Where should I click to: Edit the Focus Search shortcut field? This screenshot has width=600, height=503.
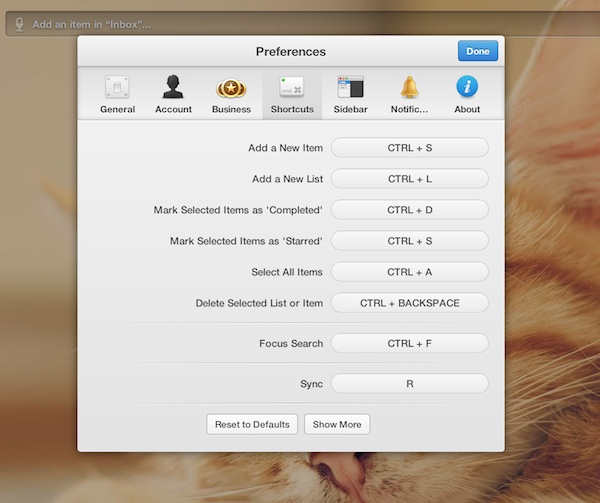coord(410,343)
